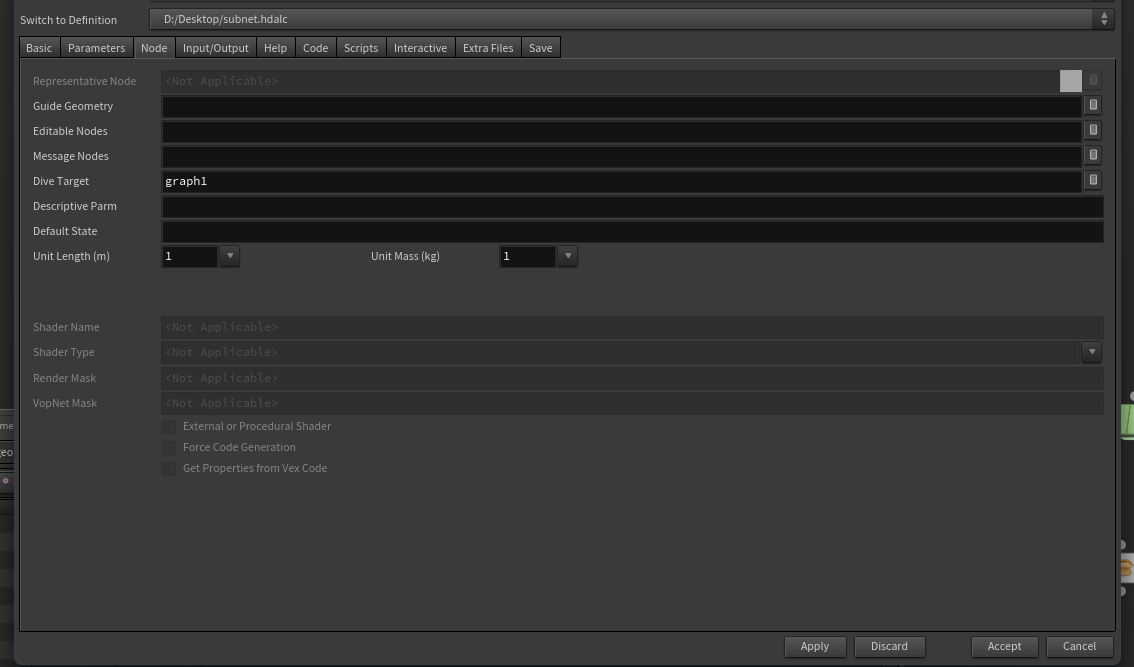
Task: Open node chooser for Guide Geometry
Action: 1093,106
